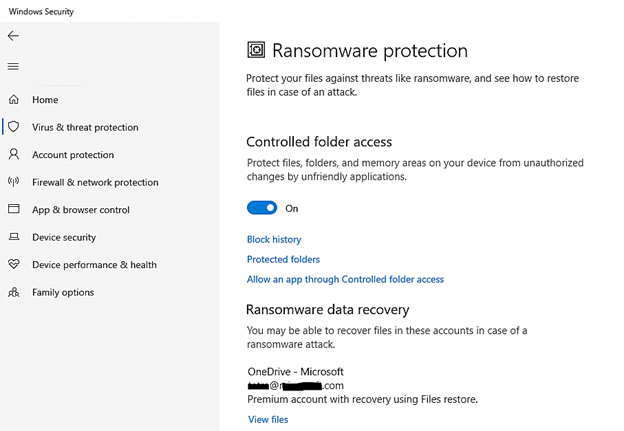Viewport: 624px width, 431px height.
Task: Click the App & browser control icon
Action: [x=14, y=210]
